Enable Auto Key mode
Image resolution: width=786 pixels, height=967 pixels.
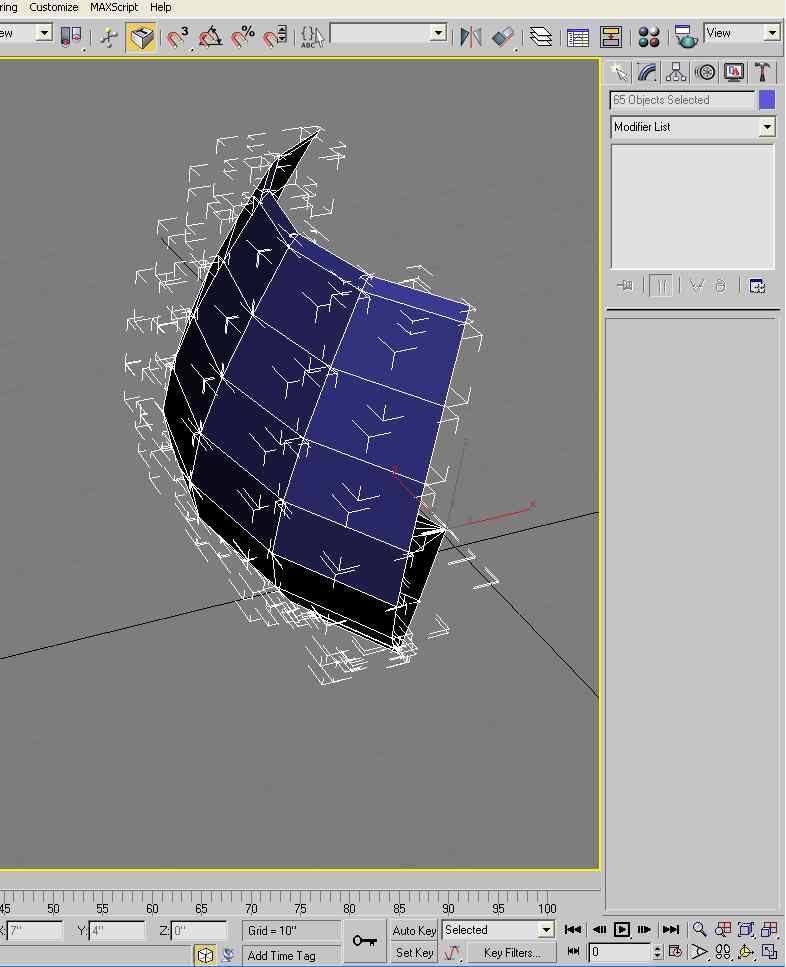click(x=414, y=930)
